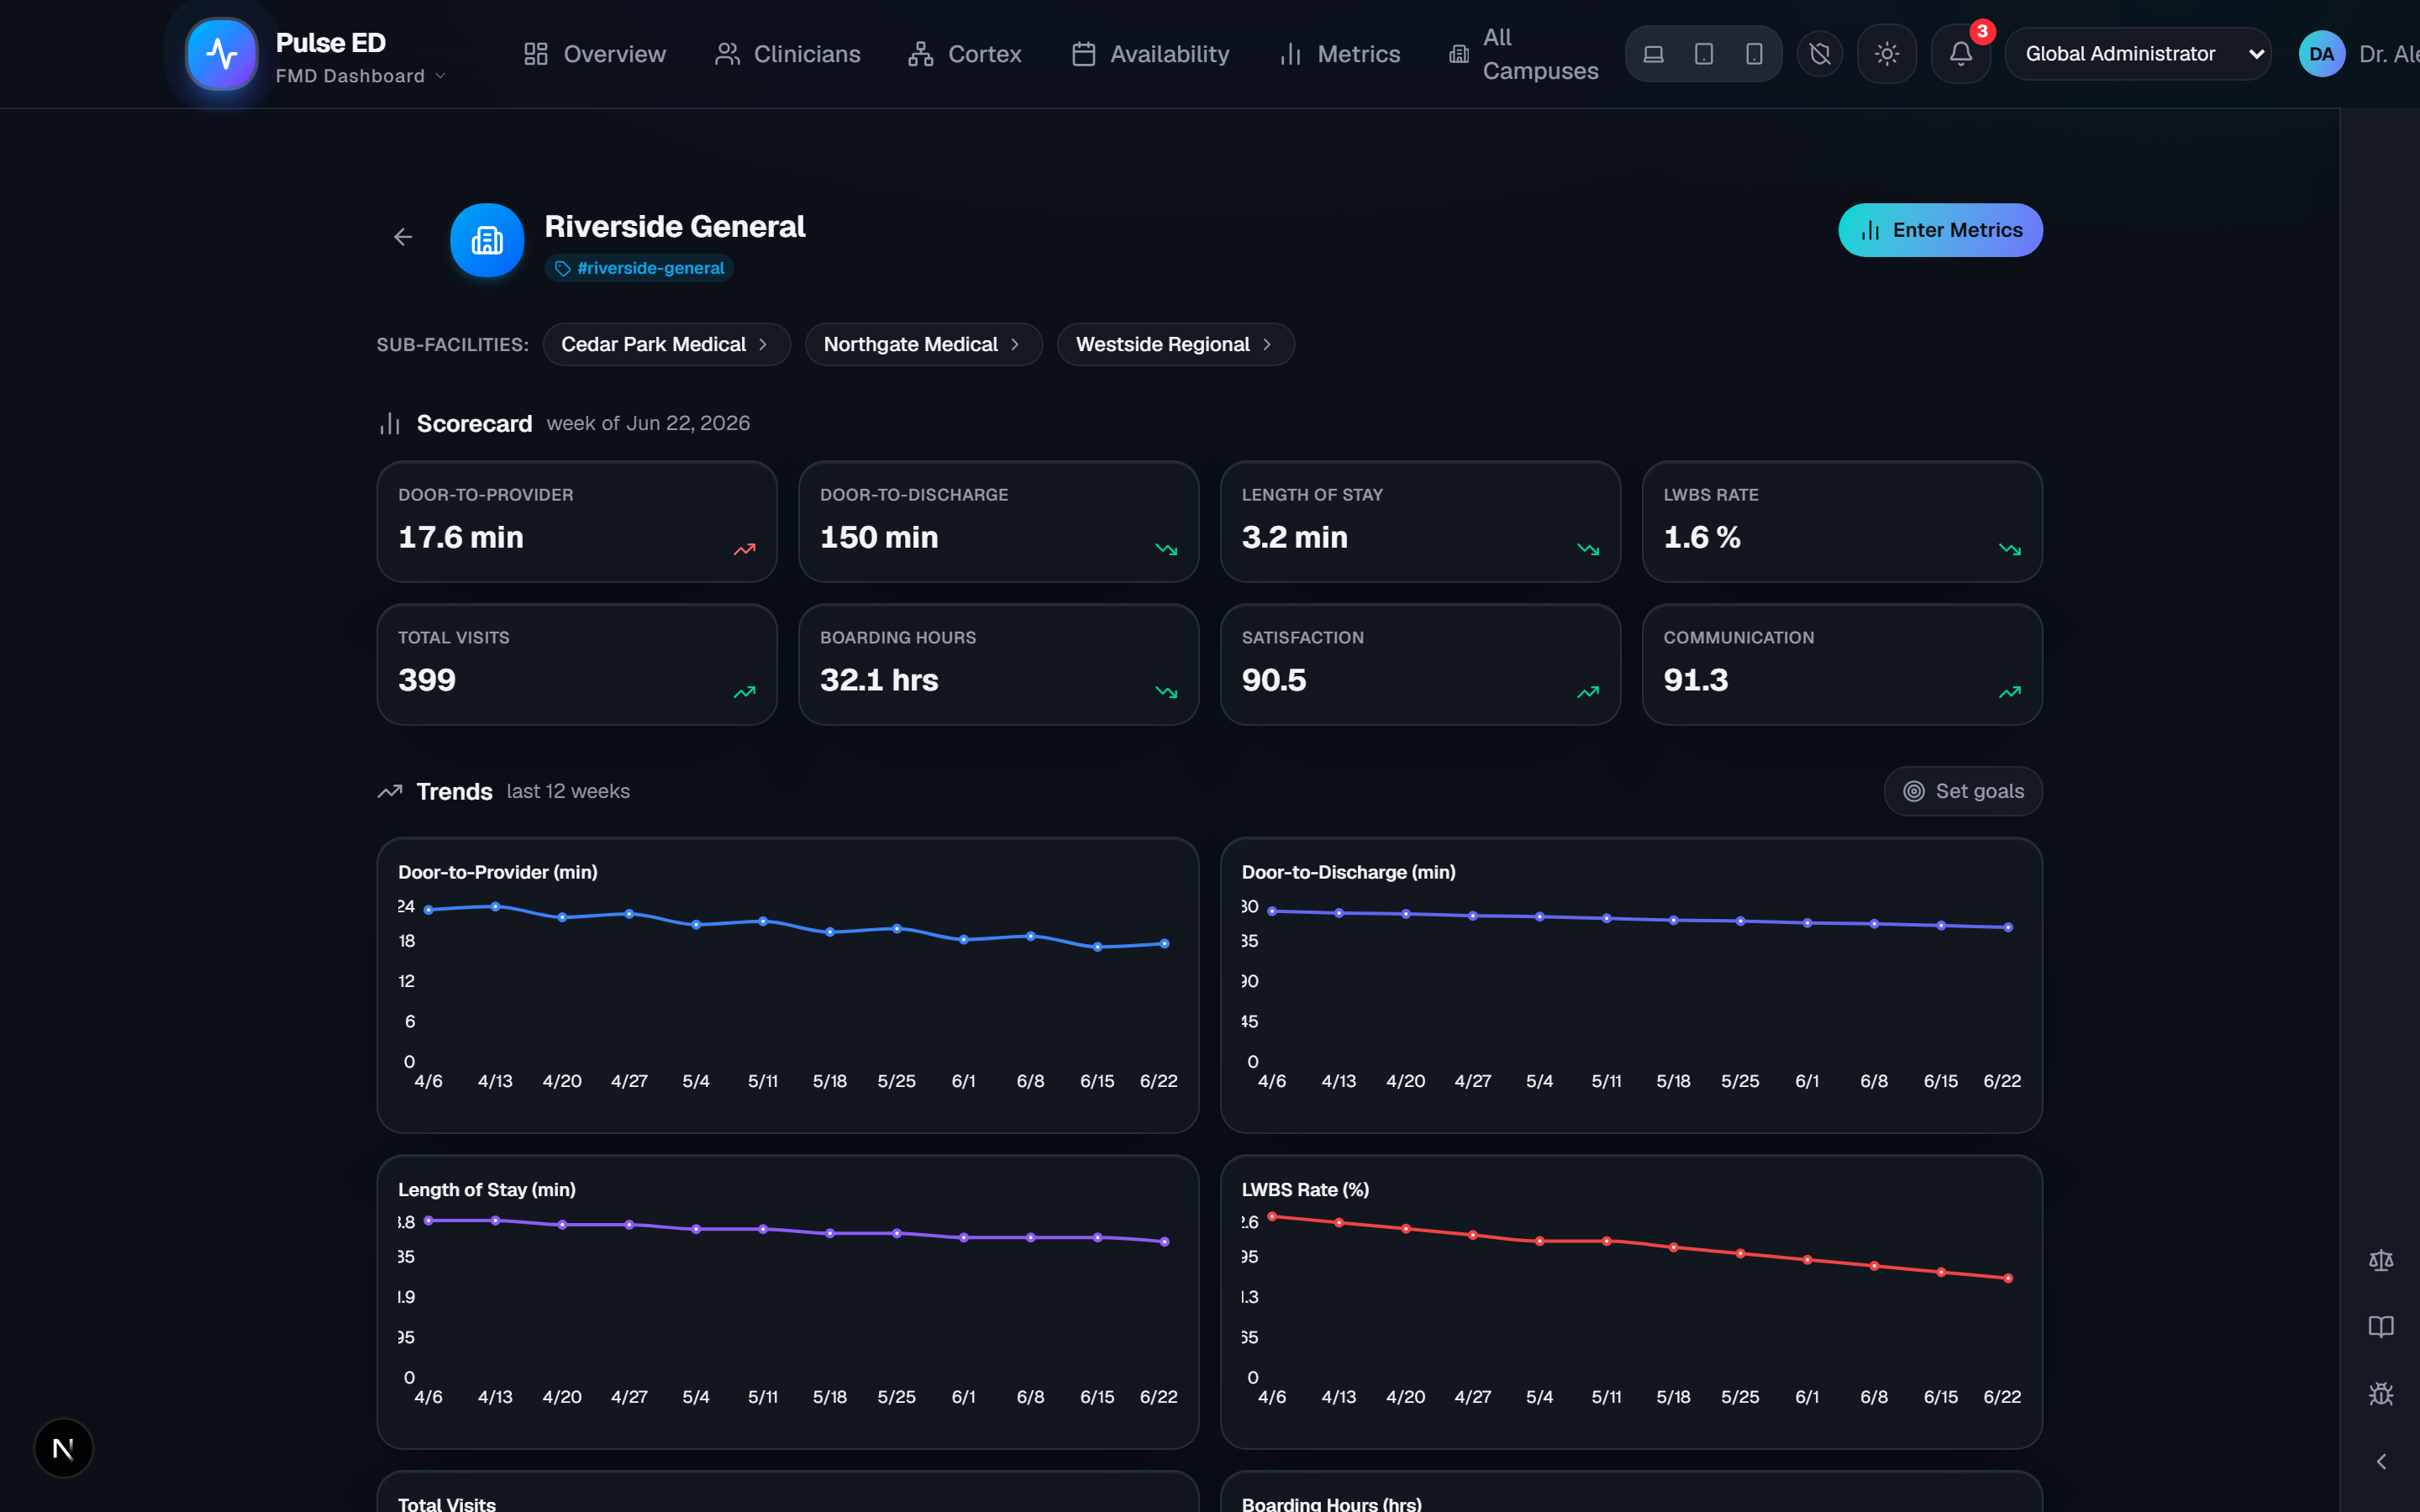Open the balance scale icon in sidebar
Image resolution: width=2420 pixels, height=1512 pixels.
tap(2381, 1261)
